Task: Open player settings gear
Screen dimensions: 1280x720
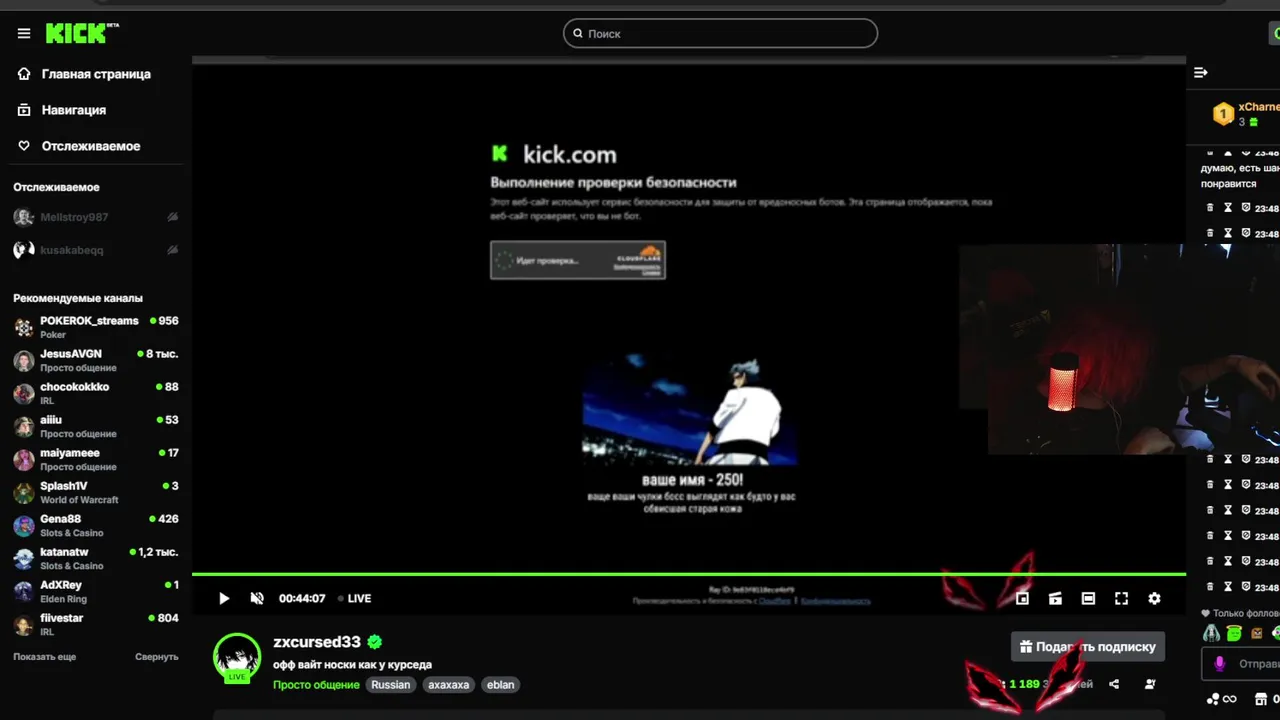Action: [x=1154, y=598]
